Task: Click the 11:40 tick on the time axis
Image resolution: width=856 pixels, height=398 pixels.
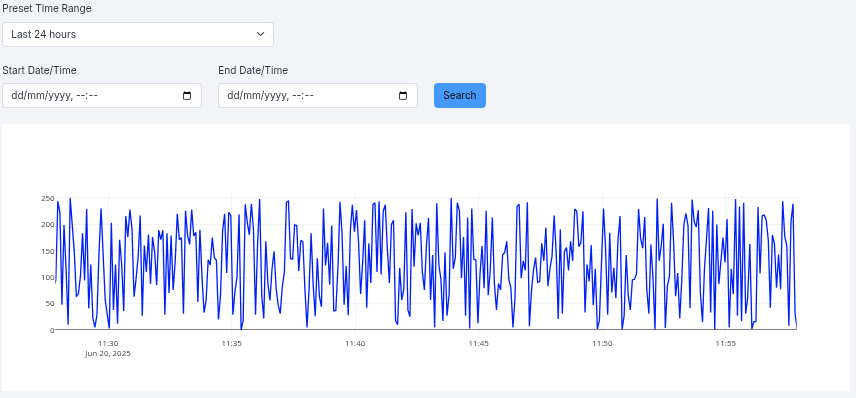Action: pos(355,343)
